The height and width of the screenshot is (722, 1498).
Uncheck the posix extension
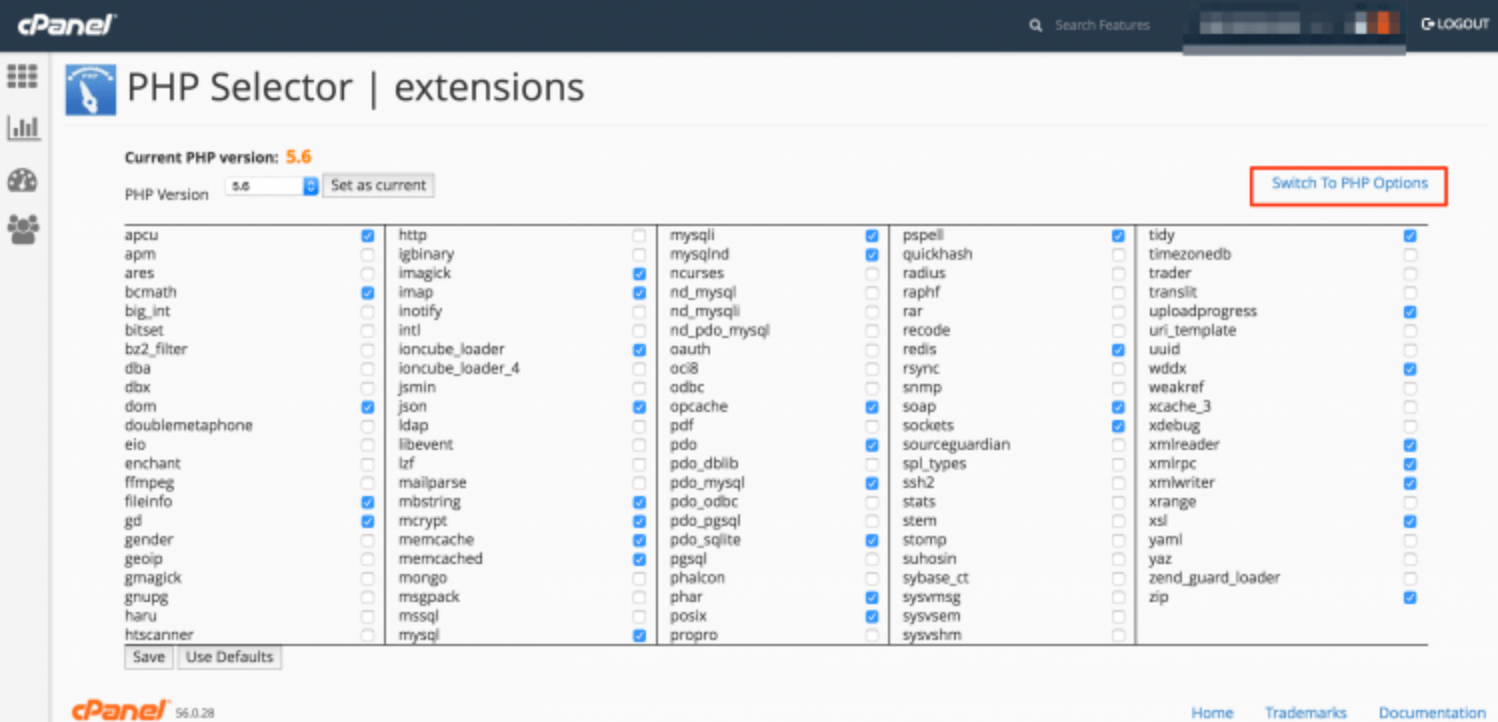click(x=872, y=616)
